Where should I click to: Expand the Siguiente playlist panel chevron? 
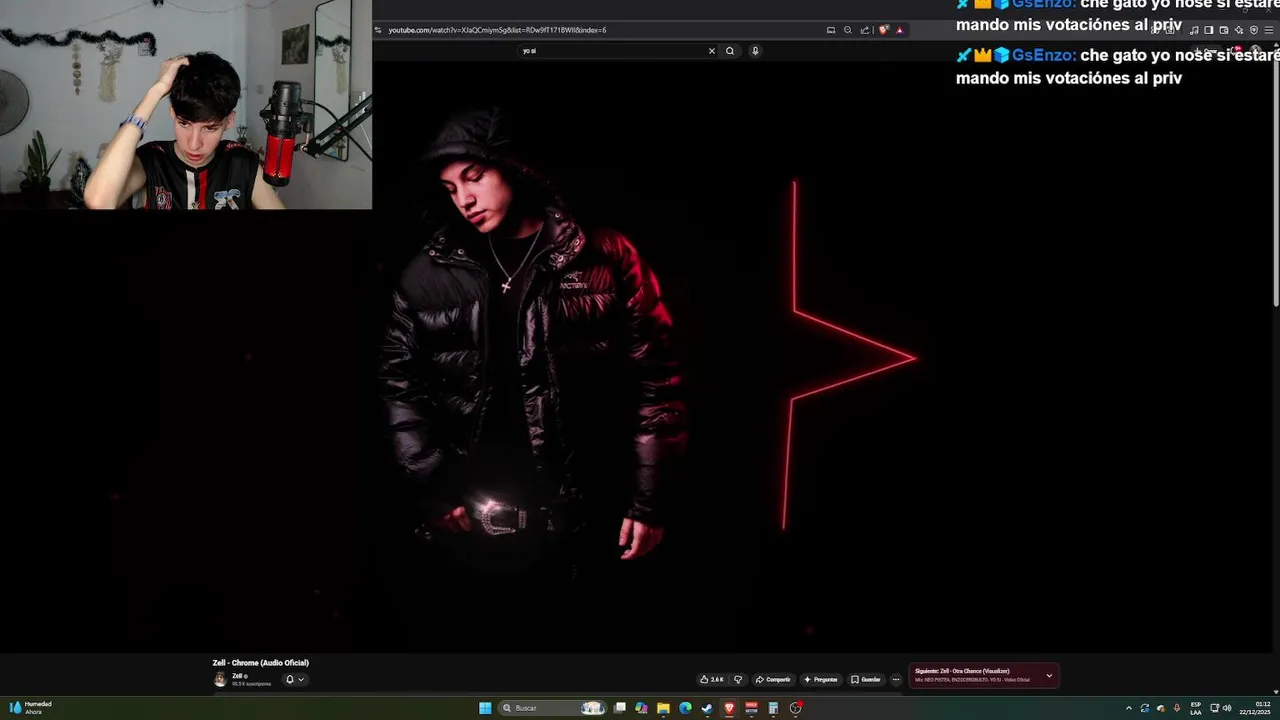click(1049, 676)
